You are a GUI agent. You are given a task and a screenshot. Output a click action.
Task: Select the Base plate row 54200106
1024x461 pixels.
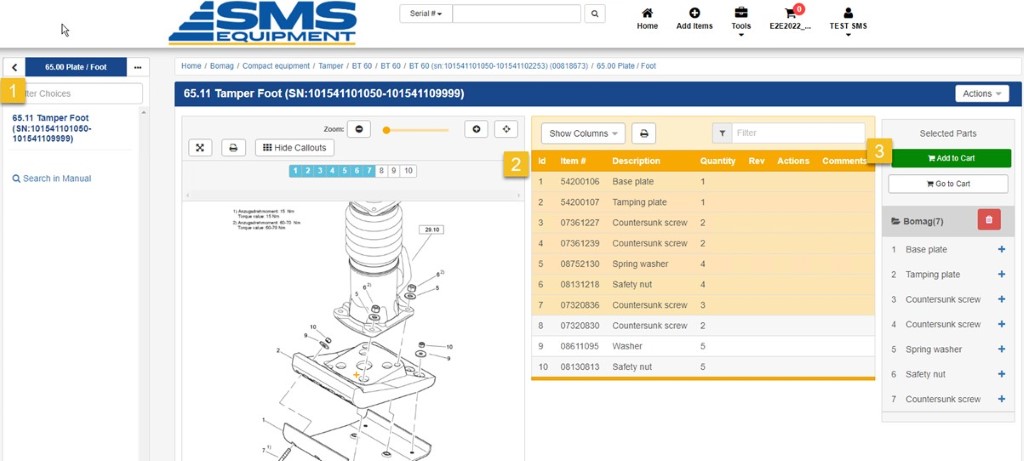[703, 181]
